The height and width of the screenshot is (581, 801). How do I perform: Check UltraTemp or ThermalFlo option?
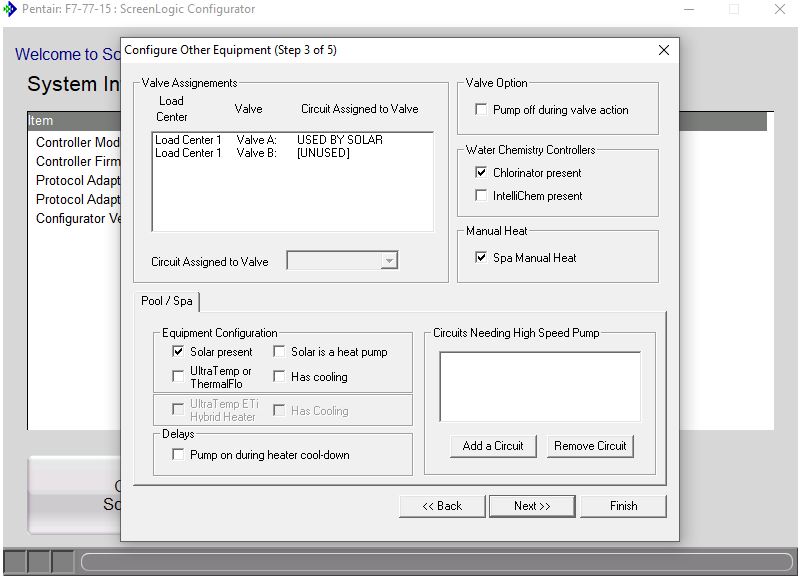178,377
